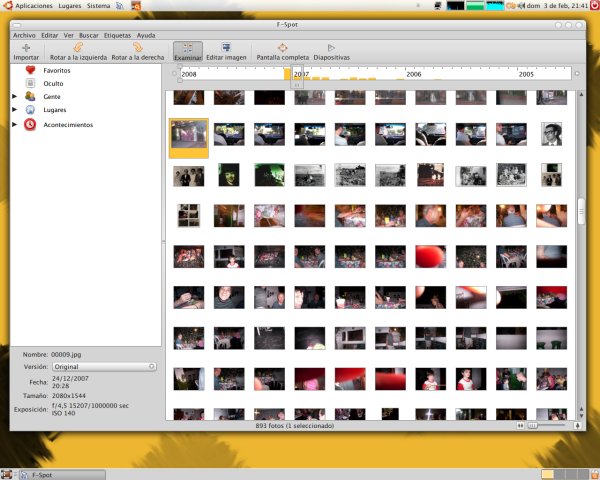Screen dimensions: 600x480
Task: Click the larger thumbnails tree icon
Action: (x=577, y=425)
